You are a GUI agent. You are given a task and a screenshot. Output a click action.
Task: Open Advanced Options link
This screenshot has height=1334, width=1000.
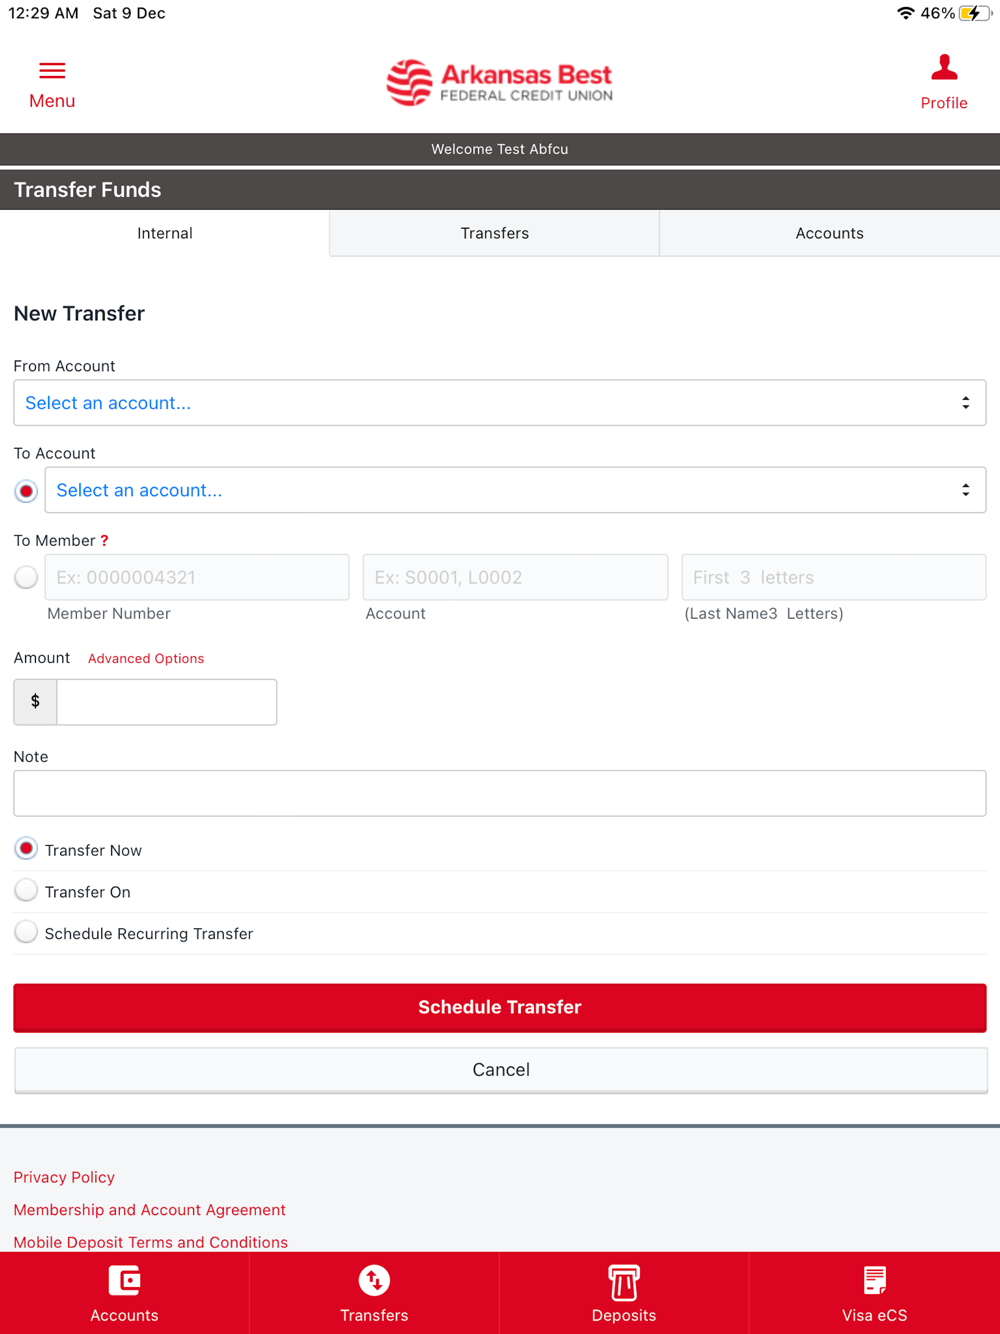(x=146, y=658)
